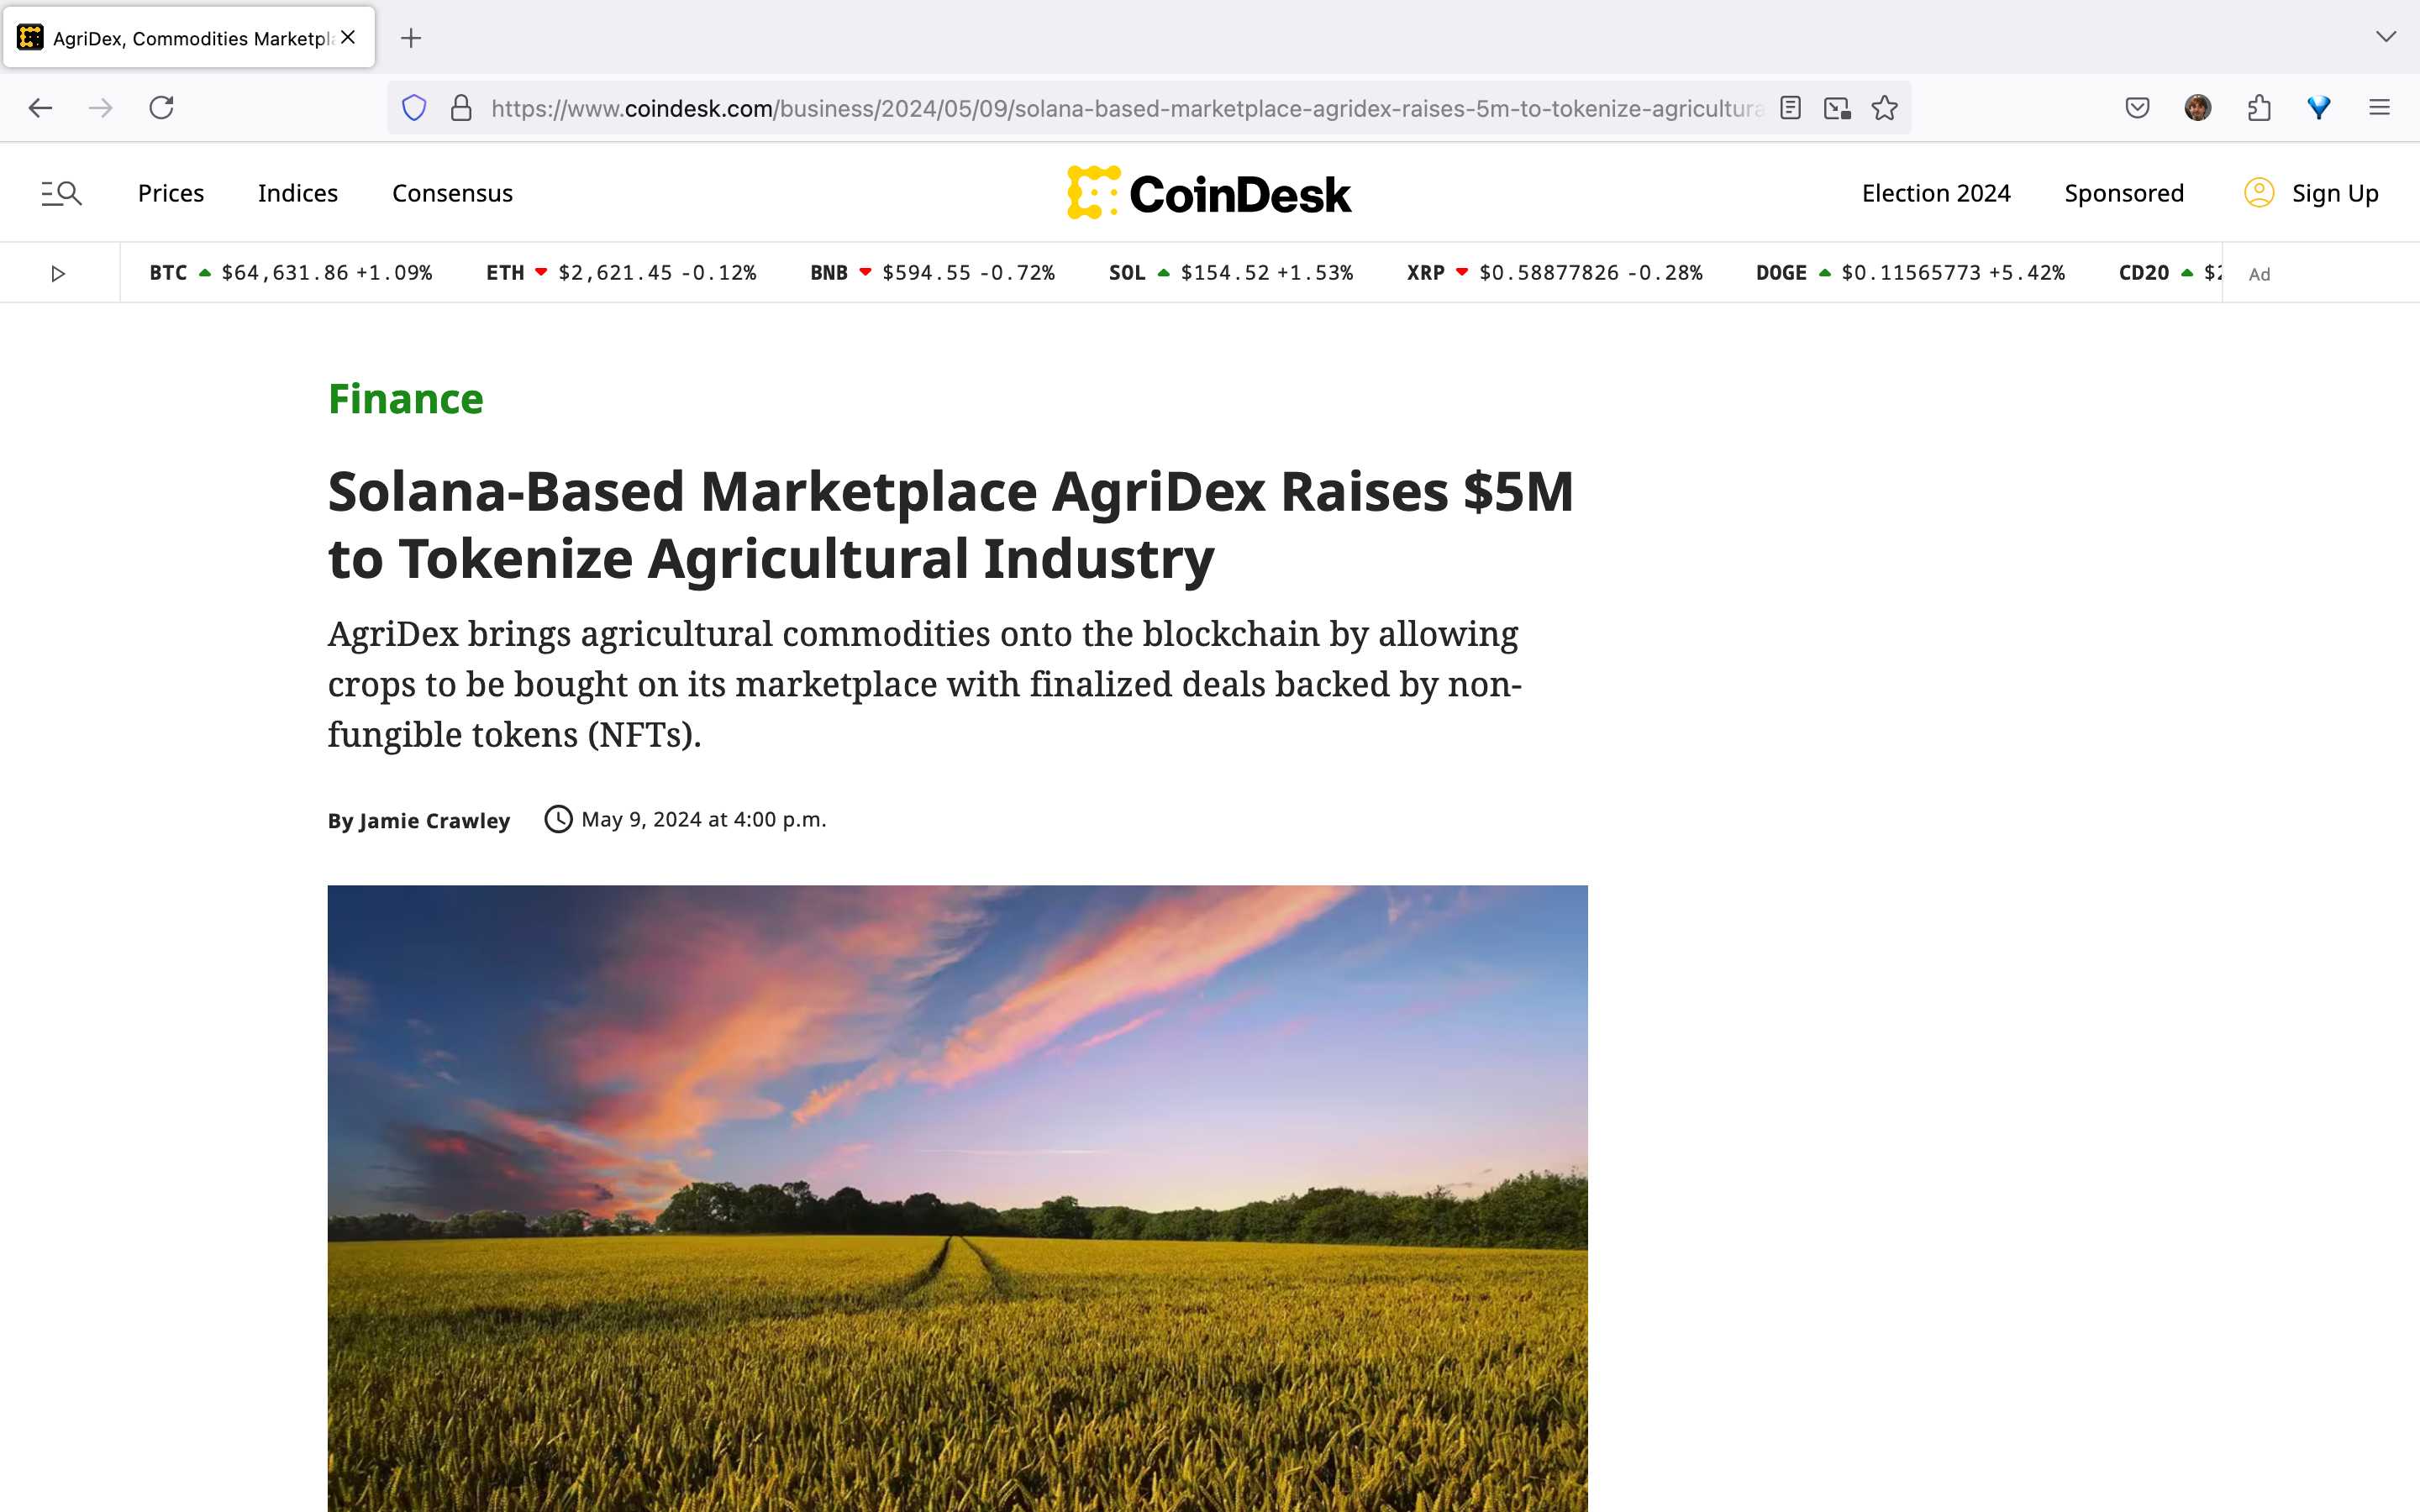Open the extensions puzzle icon
2420x1512 pixels.
[x=2259, y=108]
